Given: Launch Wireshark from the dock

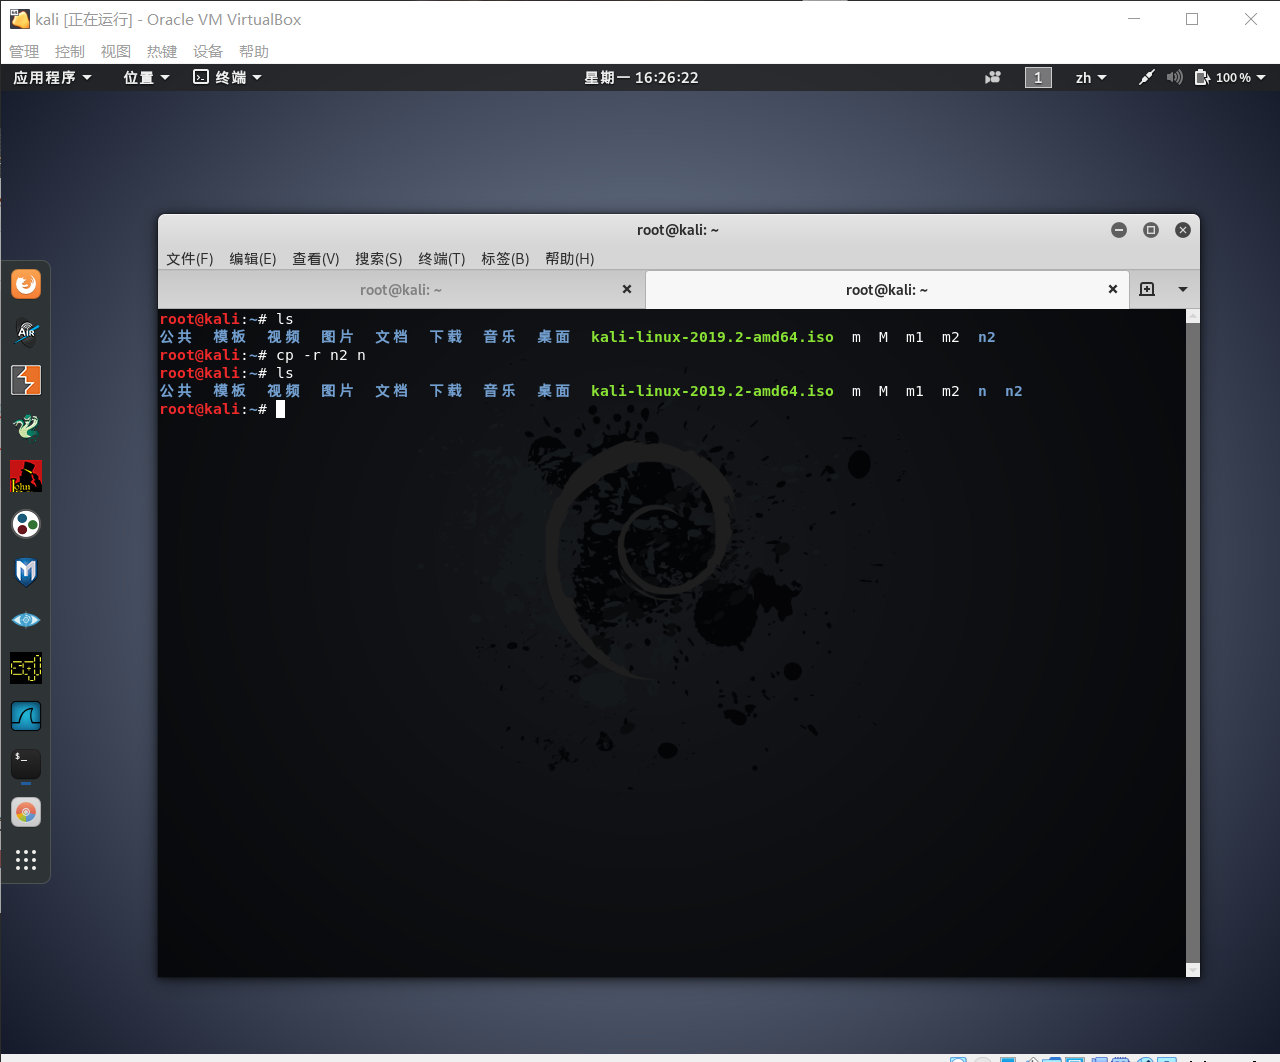Looking at the screenshot, I should click(26, 716).
